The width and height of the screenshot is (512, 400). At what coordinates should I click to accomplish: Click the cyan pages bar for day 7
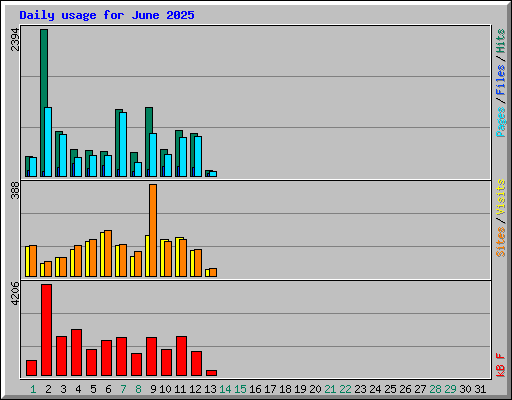click(123, 144)
